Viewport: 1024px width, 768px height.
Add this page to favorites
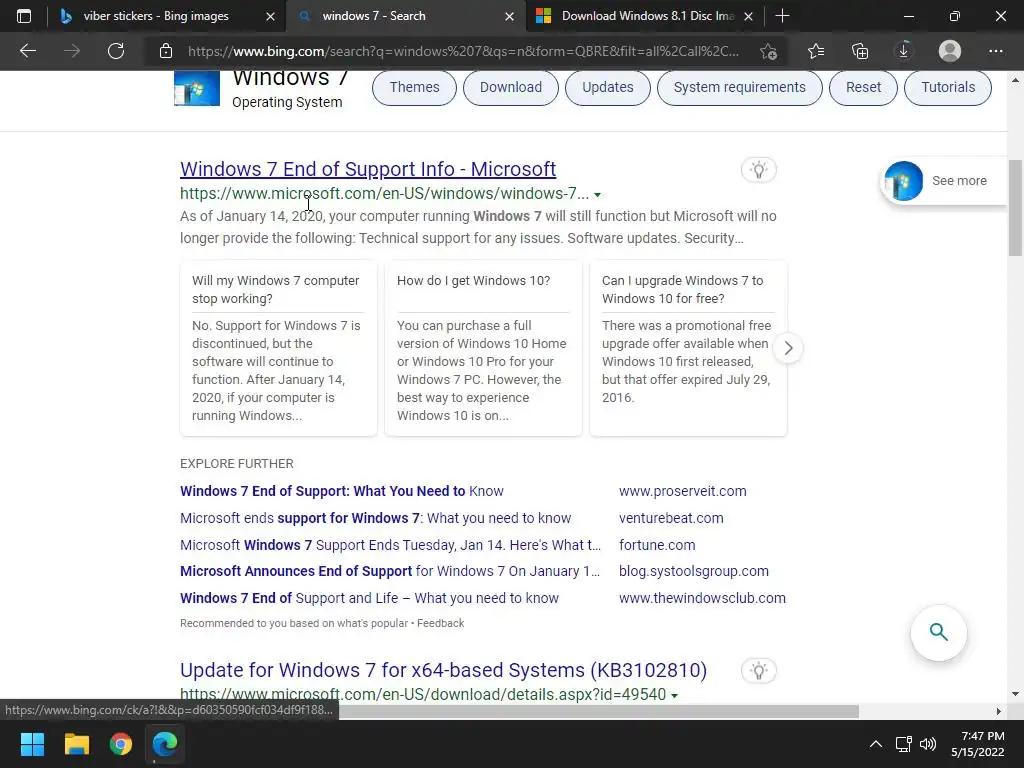[769, 51]
